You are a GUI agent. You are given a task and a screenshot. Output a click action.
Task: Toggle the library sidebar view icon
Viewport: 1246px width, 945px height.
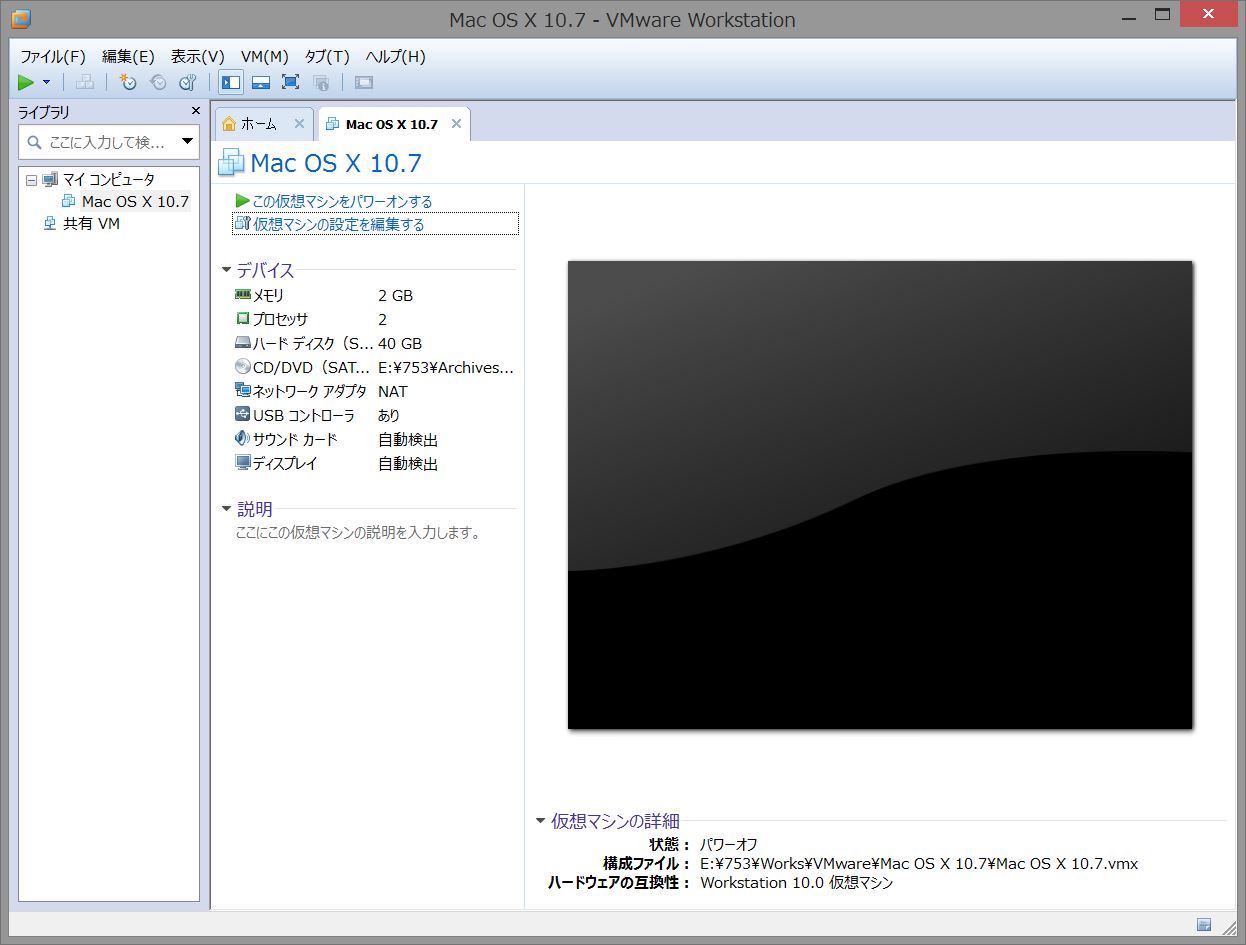[230, 83]
